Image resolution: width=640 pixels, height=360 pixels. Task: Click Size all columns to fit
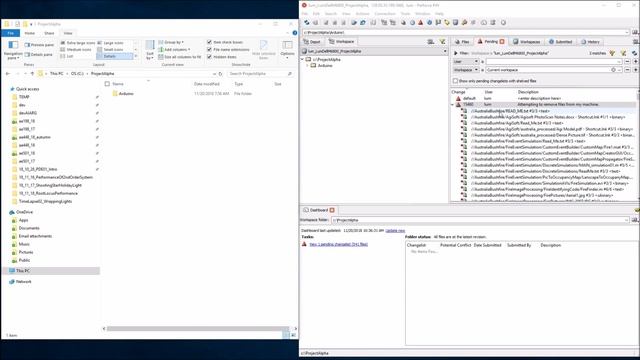pos(180,57)
